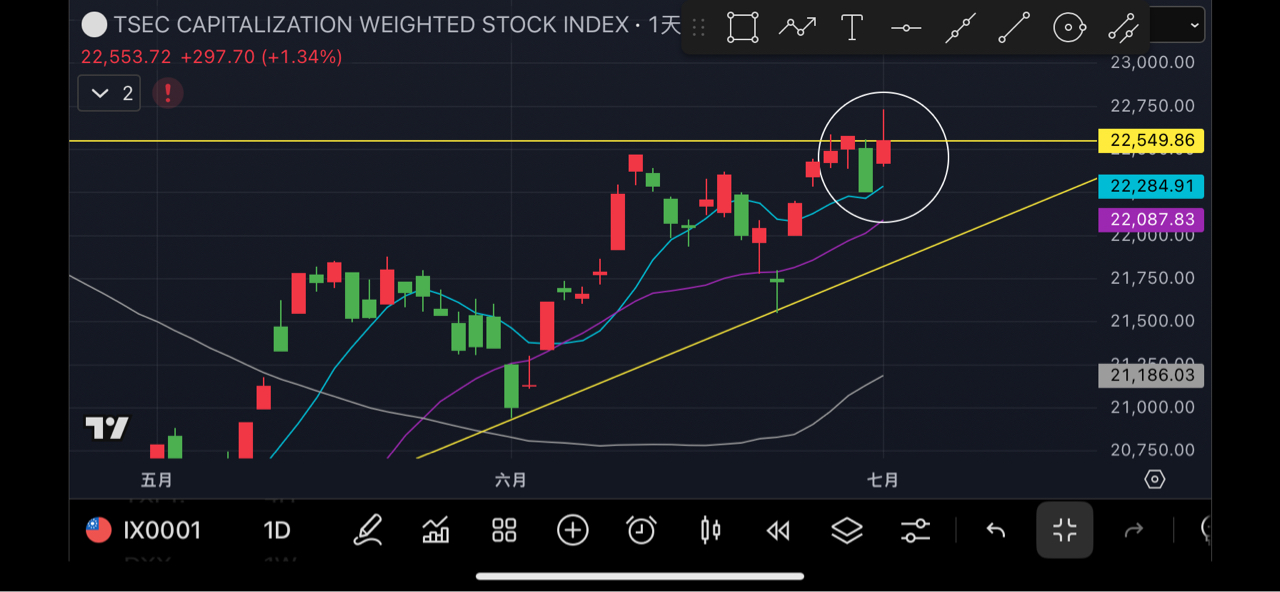The image size is (1280, 592).
Task: Open the candlestick chart type icon
Action: click(711, 530)
